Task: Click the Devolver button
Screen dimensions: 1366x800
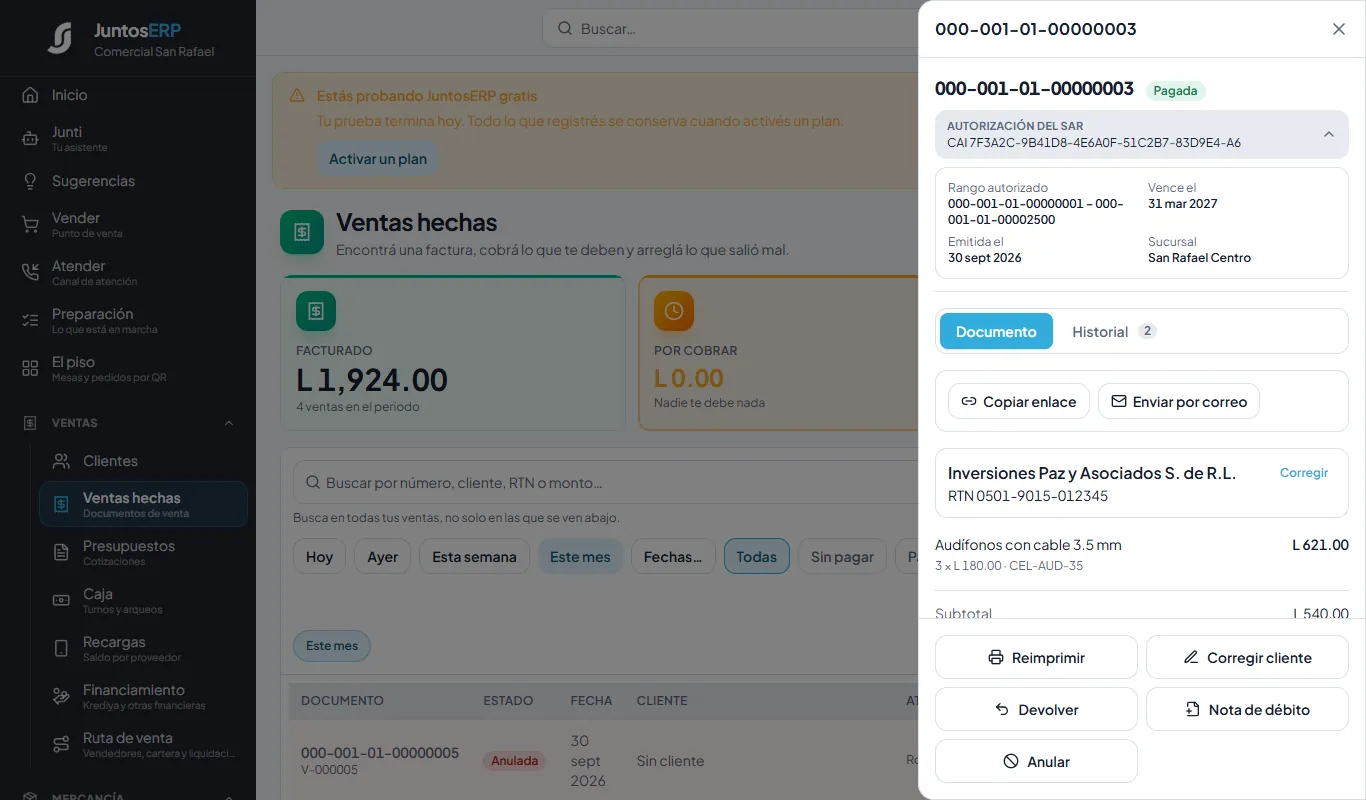Action: tap(1036, 709)
